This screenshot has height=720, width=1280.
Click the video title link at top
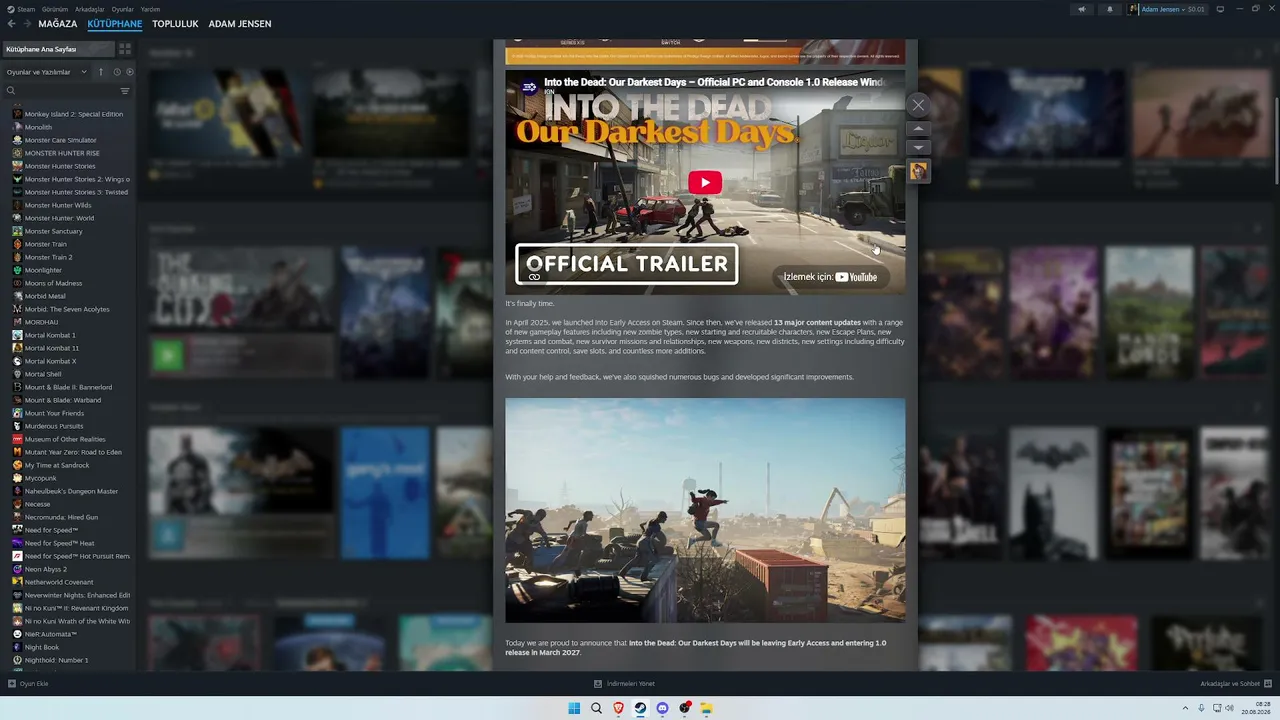tap(713, 82)
